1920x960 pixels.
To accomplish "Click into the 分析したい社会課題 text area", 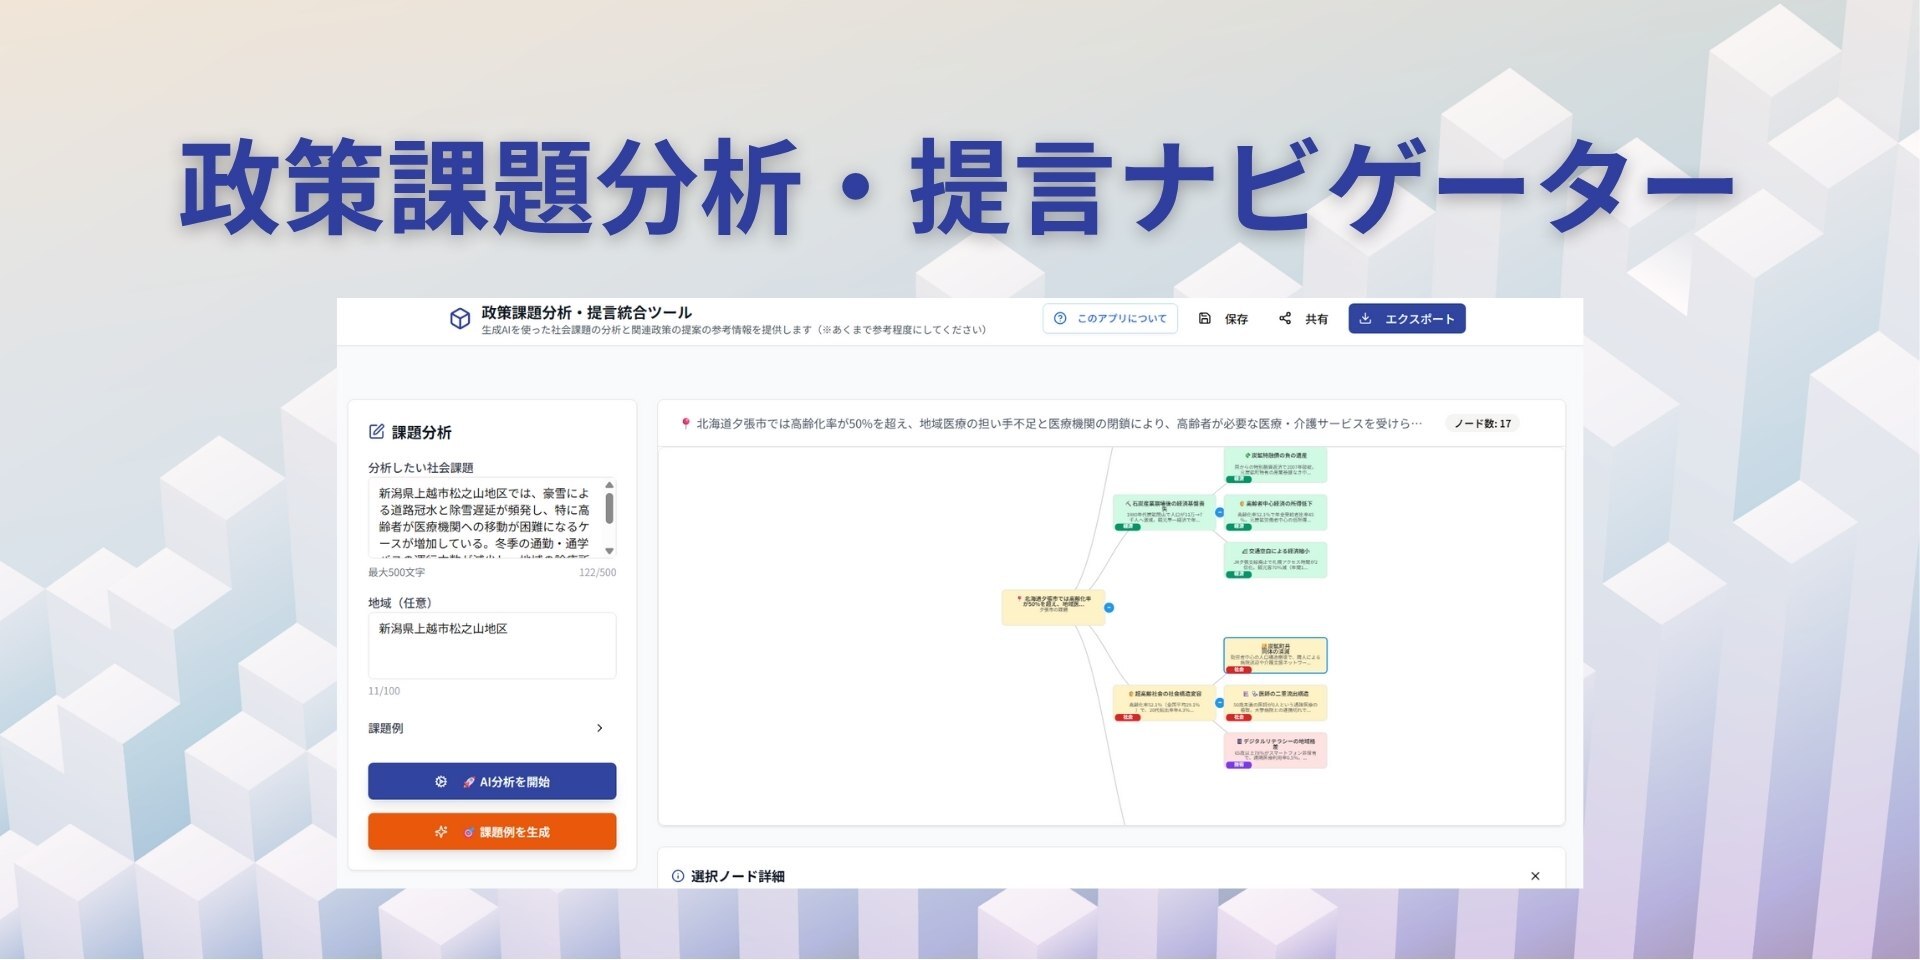I will tap(484, 518).
